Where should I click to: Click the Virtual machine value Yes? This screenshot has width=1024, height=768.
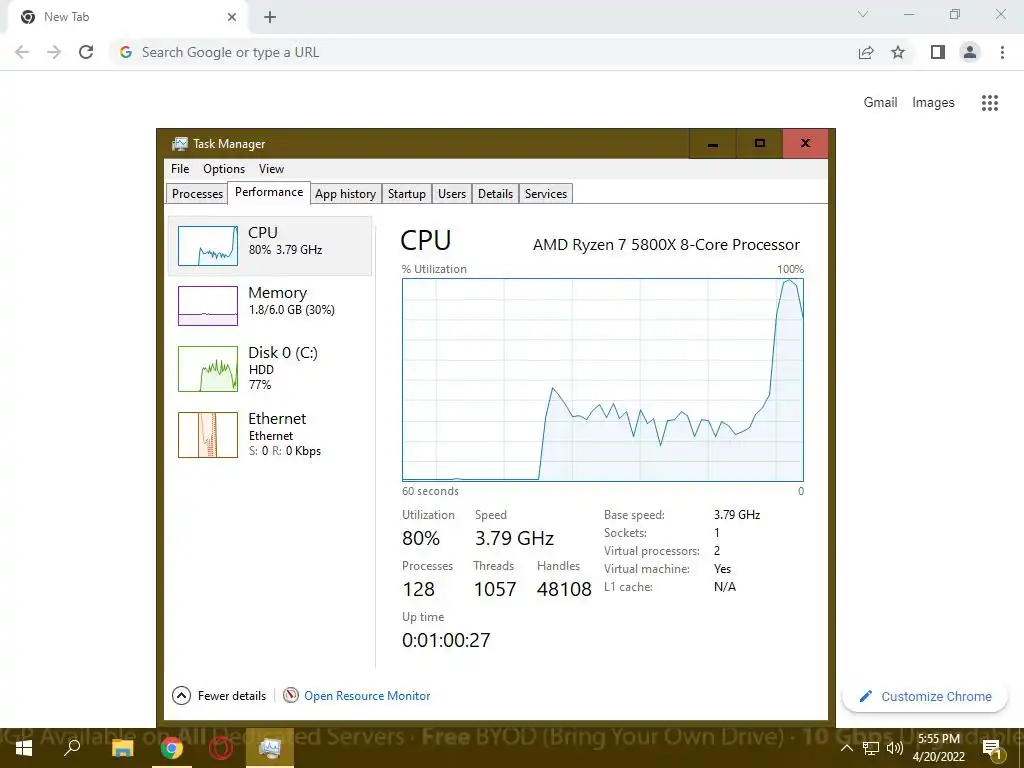pyautogui.click(x=722, y=569)
